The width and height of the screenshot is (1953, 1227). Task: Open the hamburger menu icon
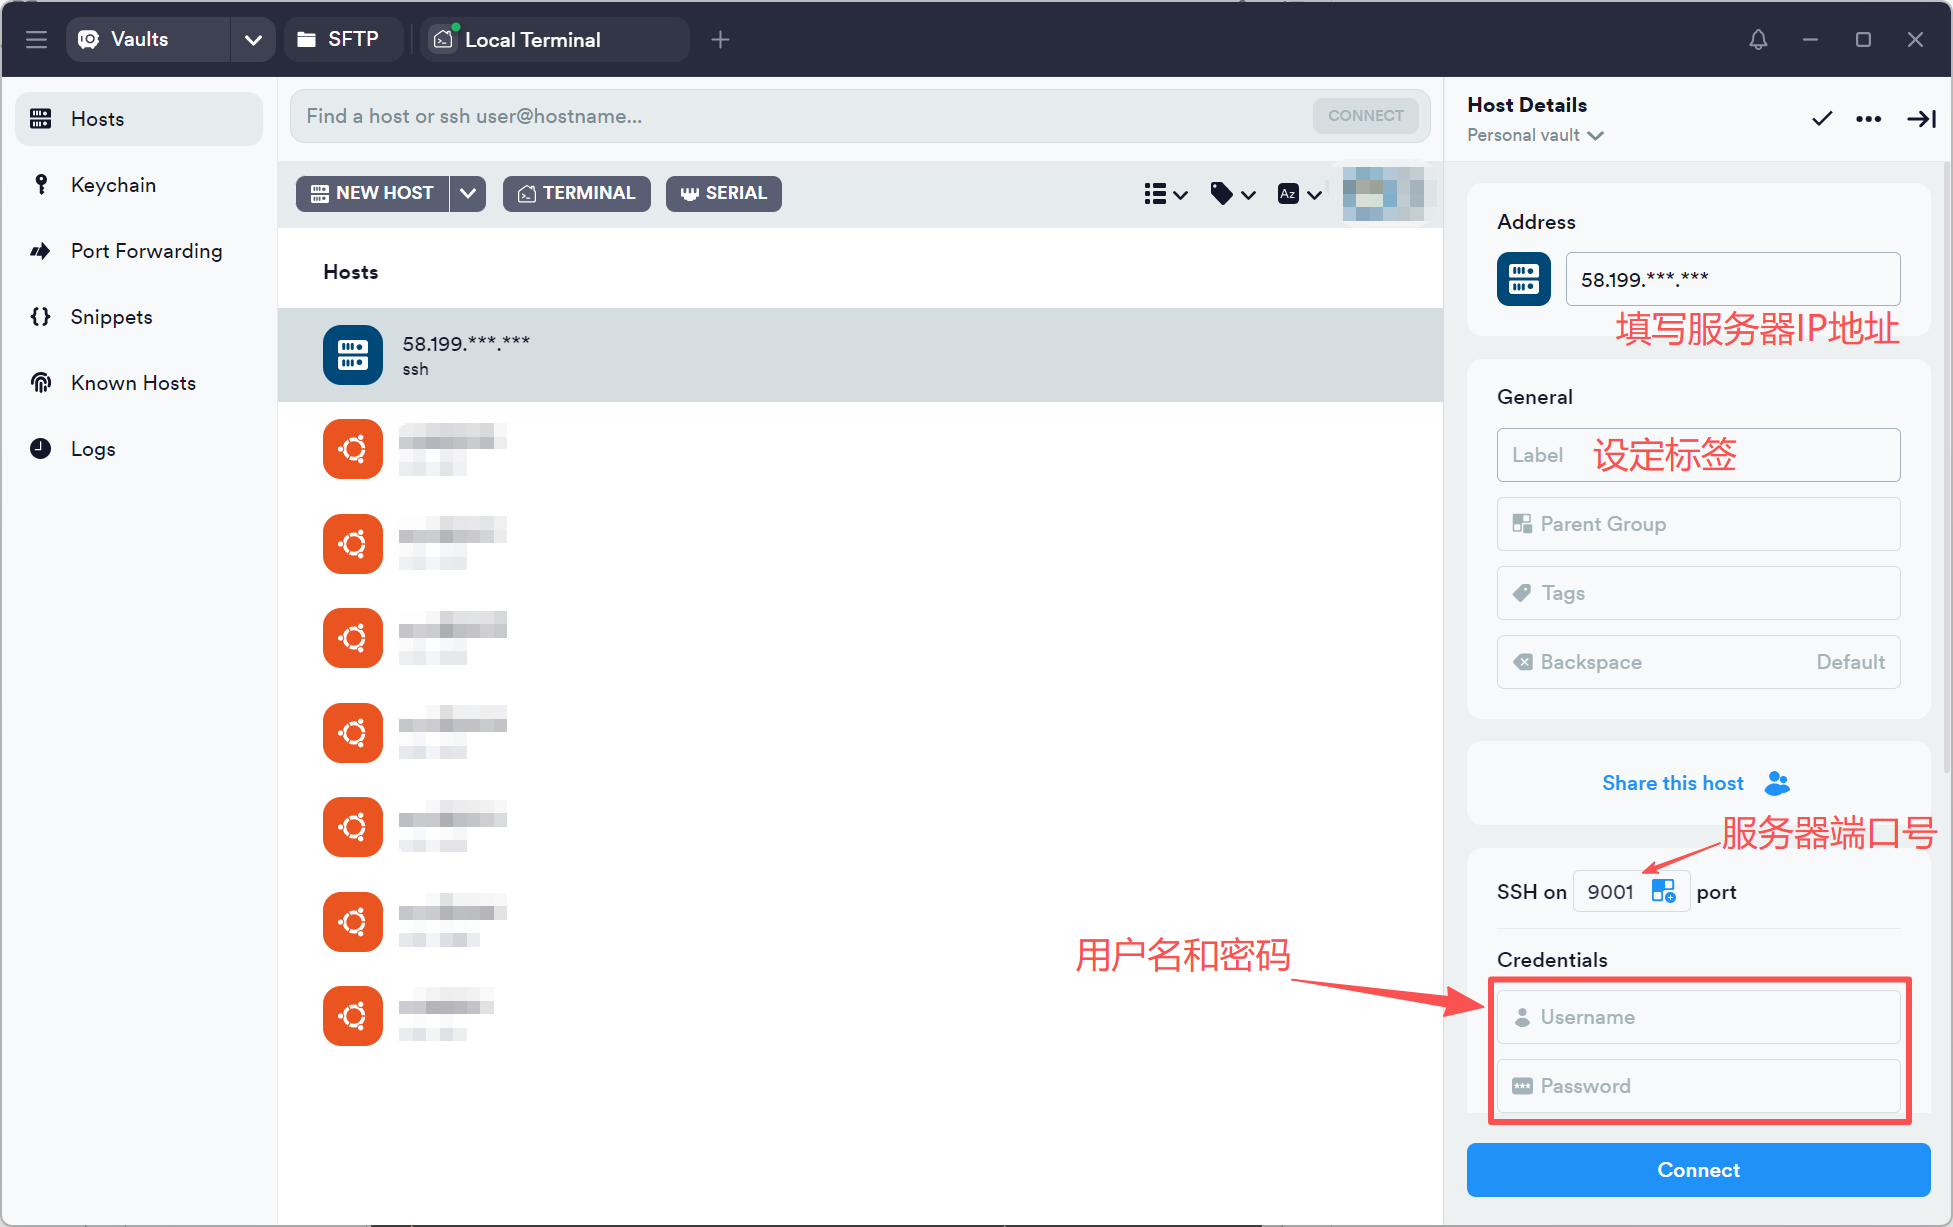point(37,39)
